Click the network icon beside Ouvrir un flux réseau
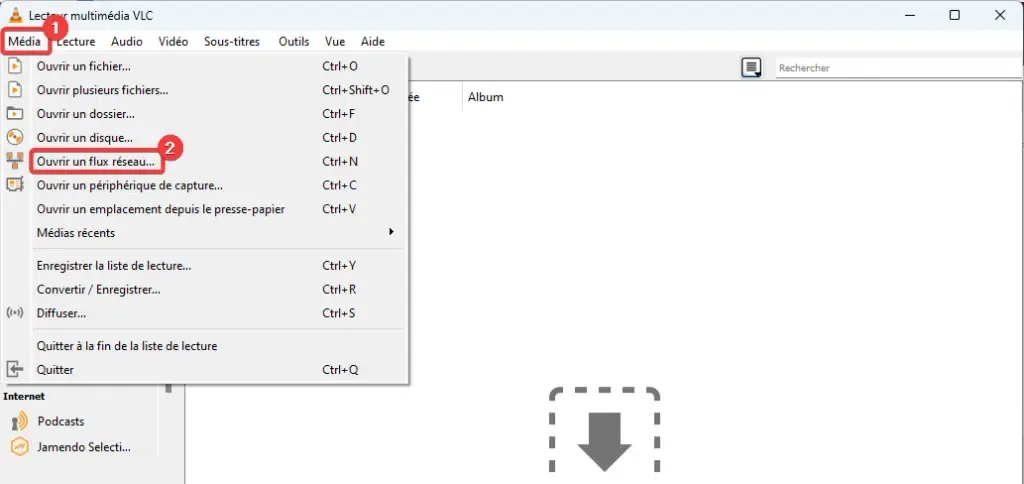The height and width of the screenshot is (484, 1024). (14, 161)
